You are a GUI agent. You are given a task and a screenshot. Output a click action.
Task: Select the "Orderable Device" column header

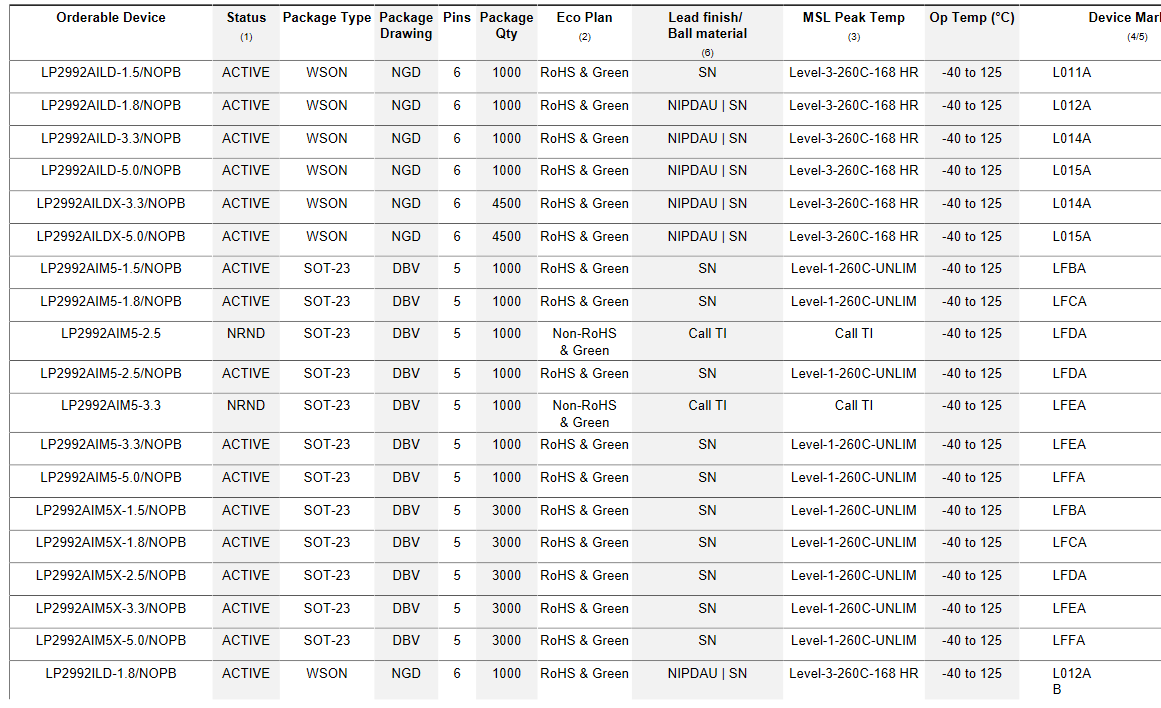point(111,18)
